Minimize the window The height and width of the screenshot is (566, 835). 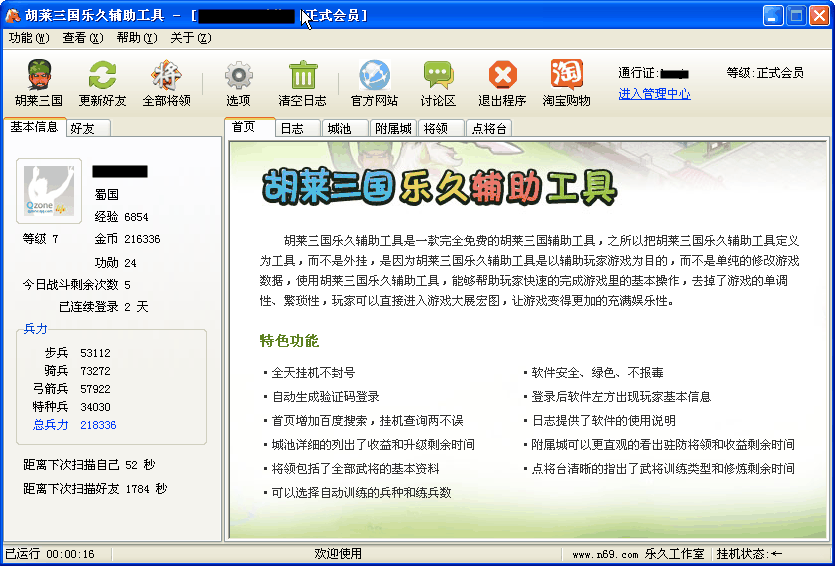[773, 15]
